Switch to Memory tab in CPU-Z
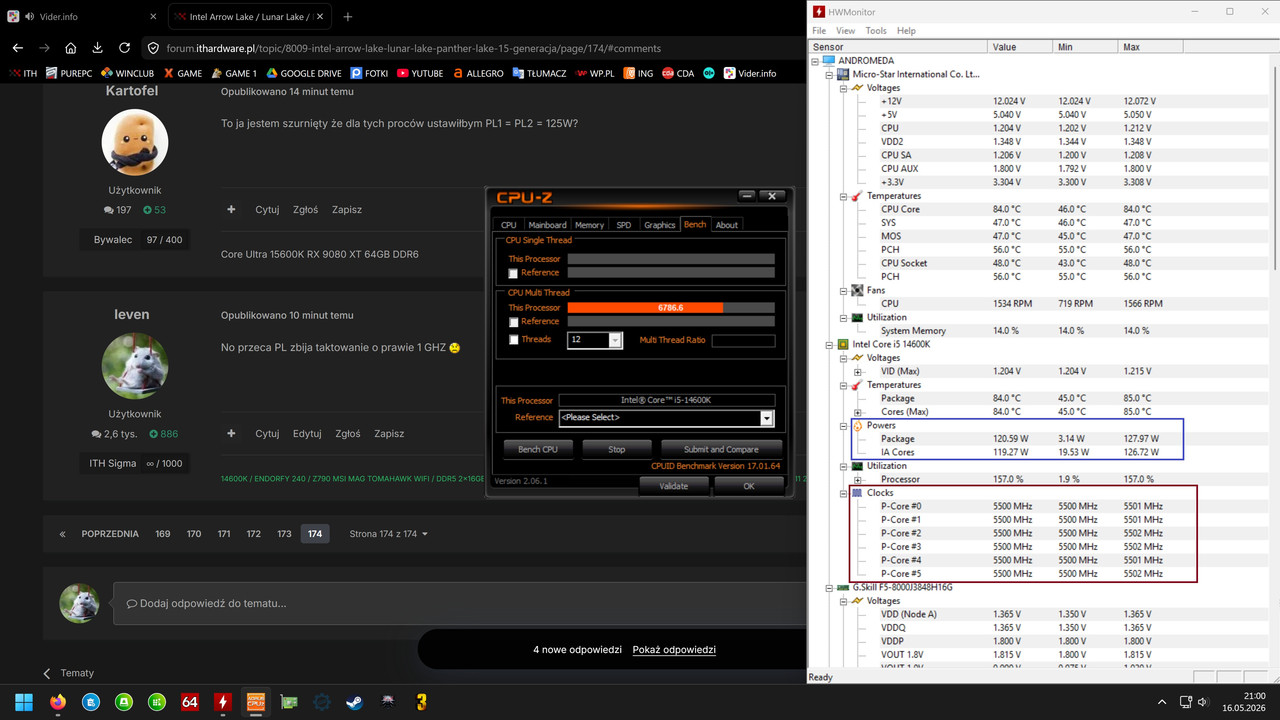 point(589,225)
